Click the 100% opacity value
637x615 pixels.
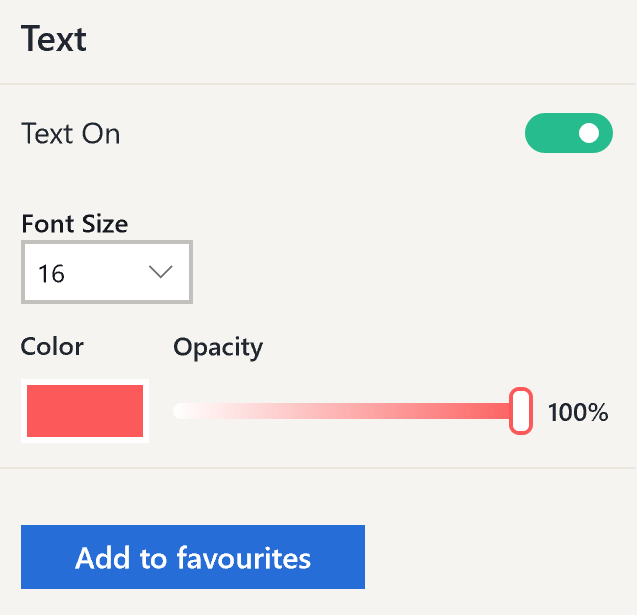click(x=578, y=412)
